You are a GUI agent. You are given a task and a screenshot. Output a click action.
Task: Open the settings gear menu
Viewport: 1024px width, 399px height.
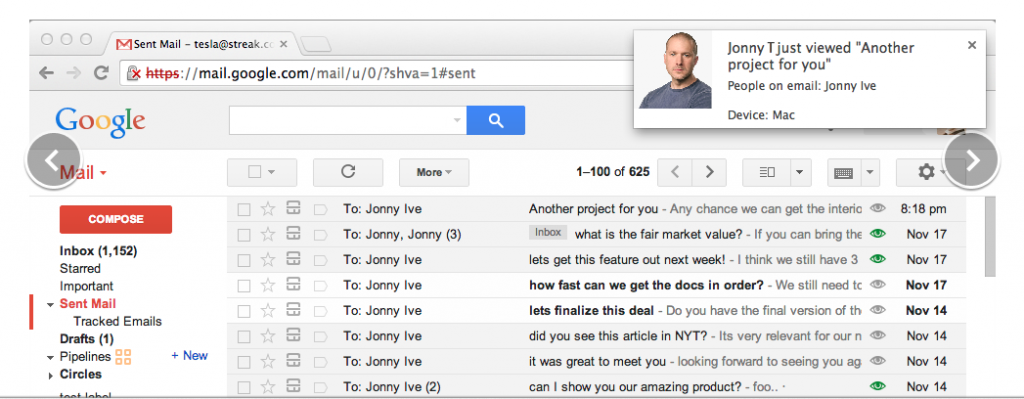coord(926,172)
